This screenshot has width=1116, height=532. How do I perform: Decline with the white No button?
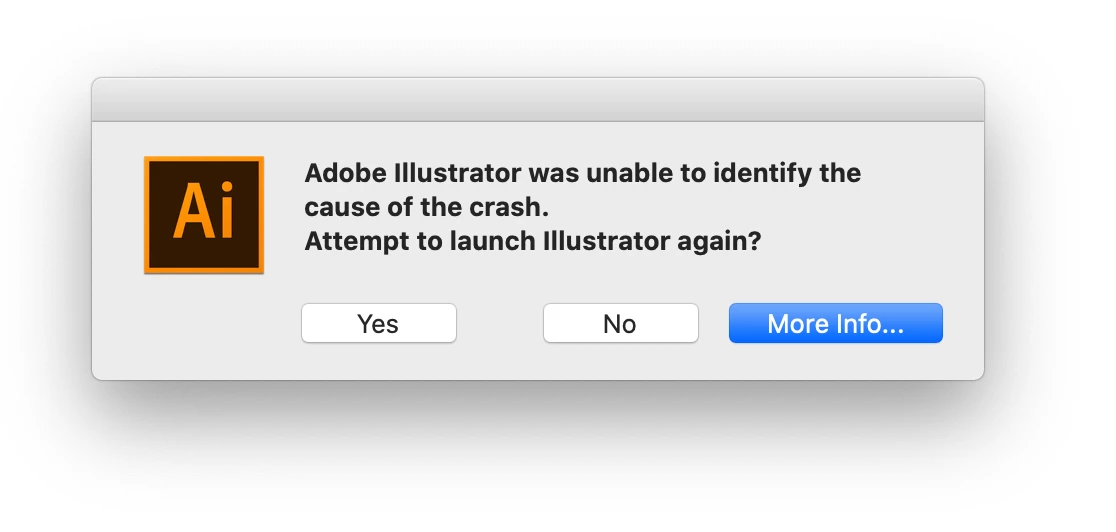point(621,323)
